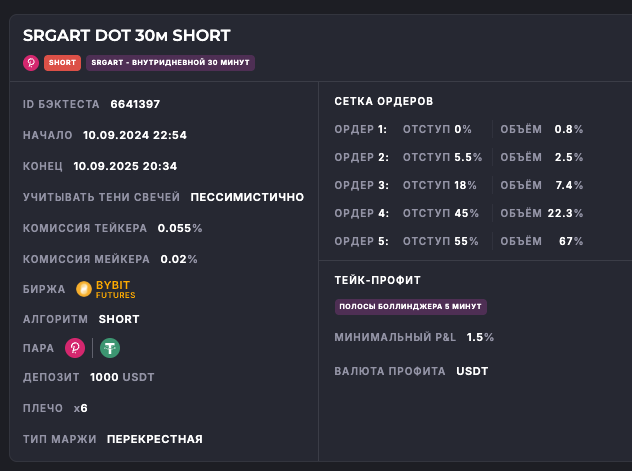Click the Сетка ордеров section header
This screenshot has width=632, height=471.
384,102
